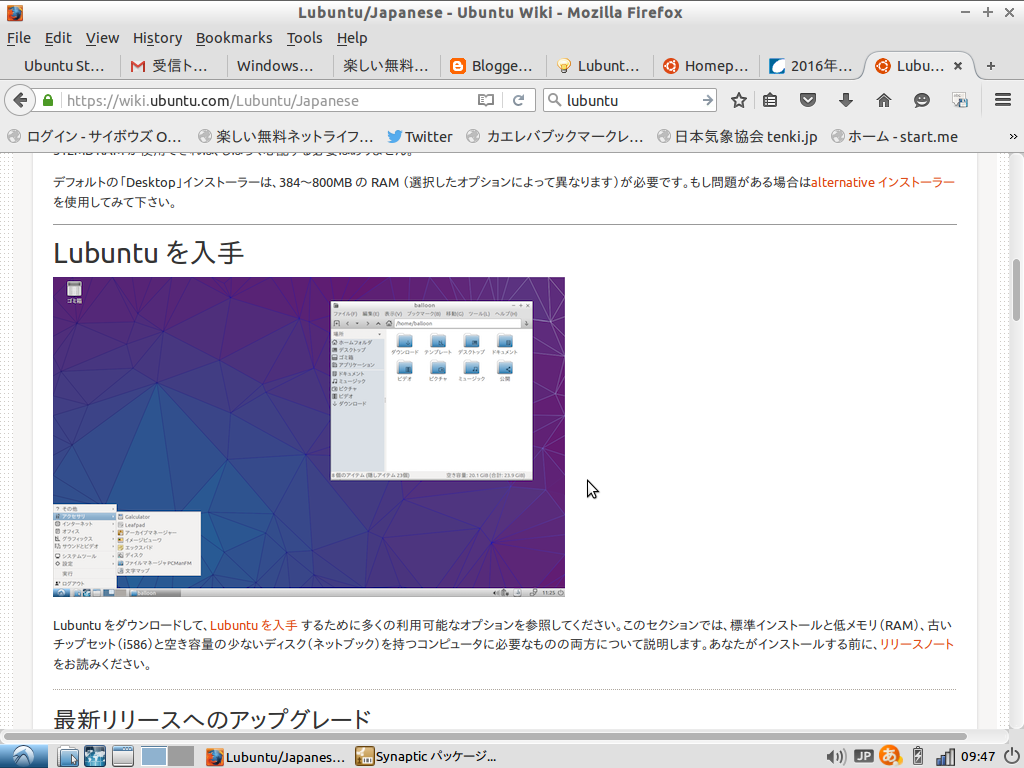Switch to the Lubunt... lightbulb tab
This screenshot has width=1024, height=768.
pos(600,66)
